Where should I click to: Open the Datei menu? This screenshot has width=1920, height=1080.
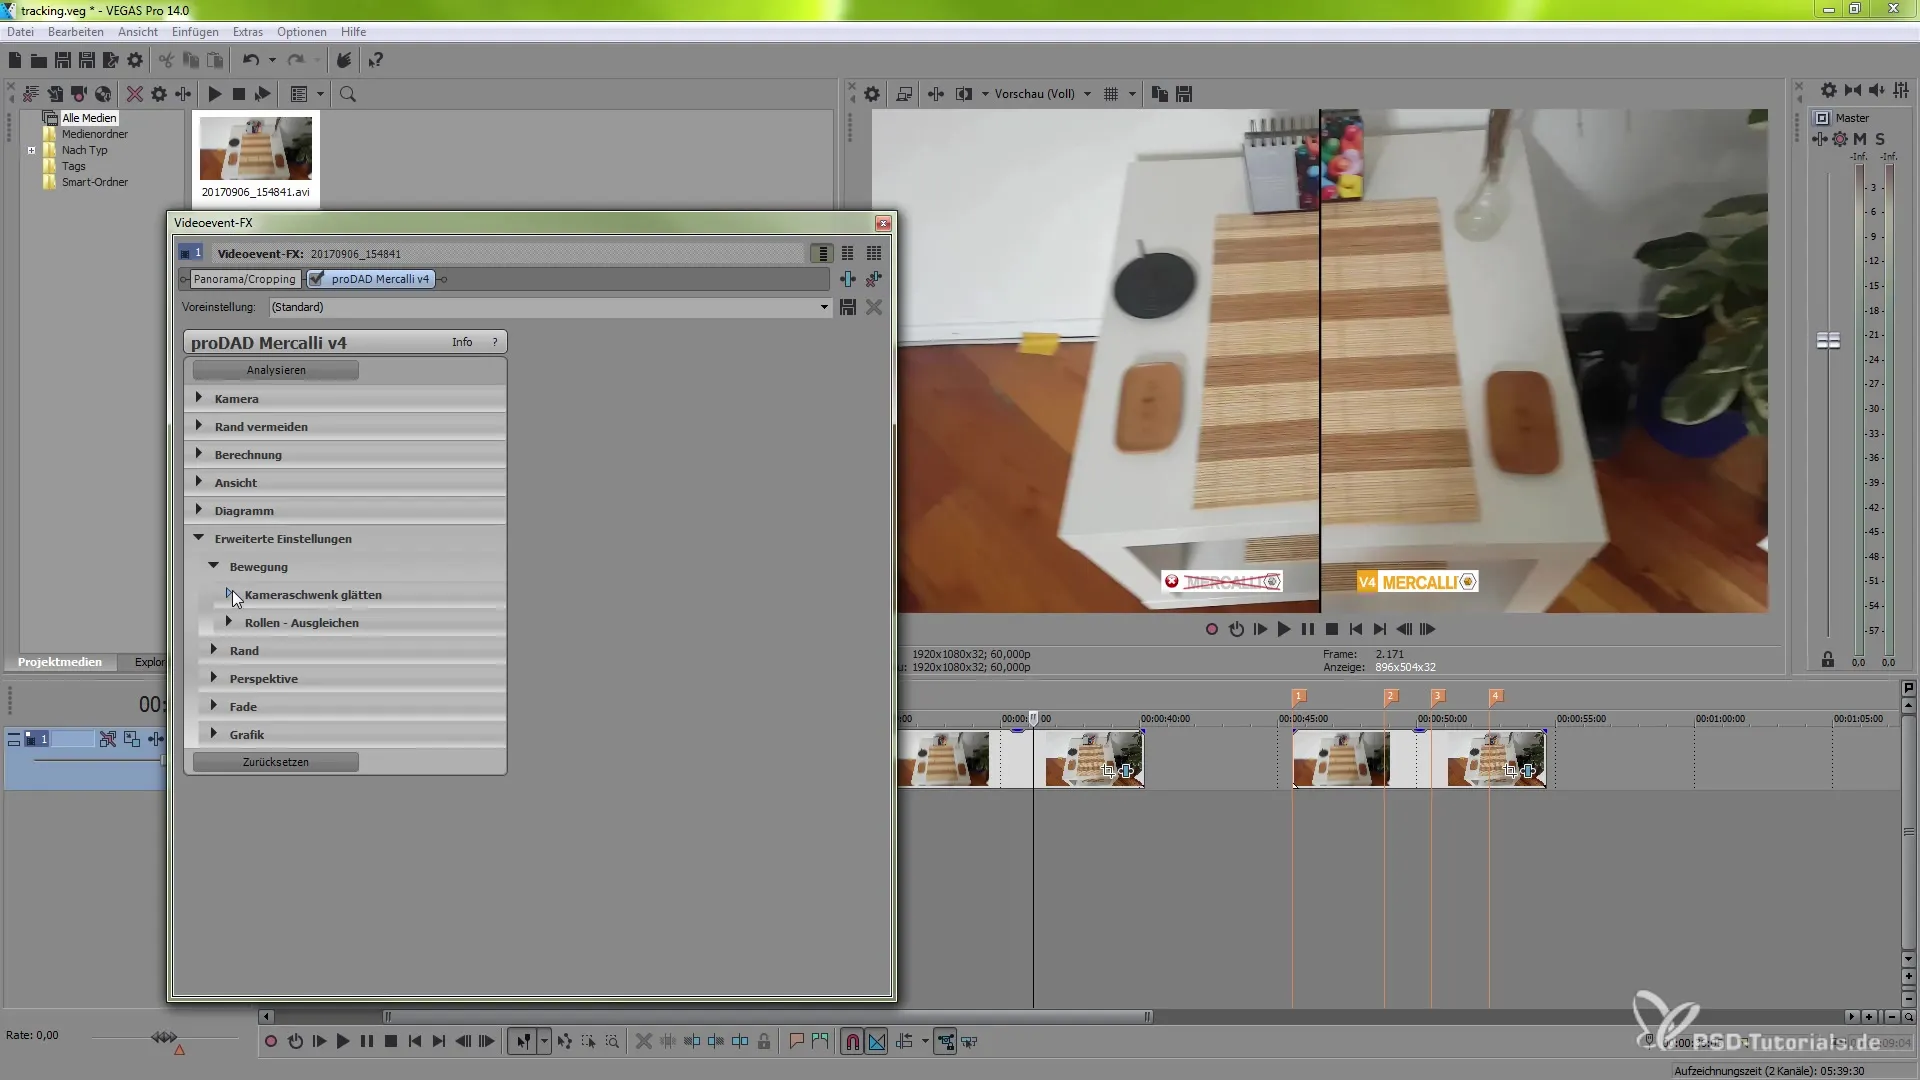20,32
